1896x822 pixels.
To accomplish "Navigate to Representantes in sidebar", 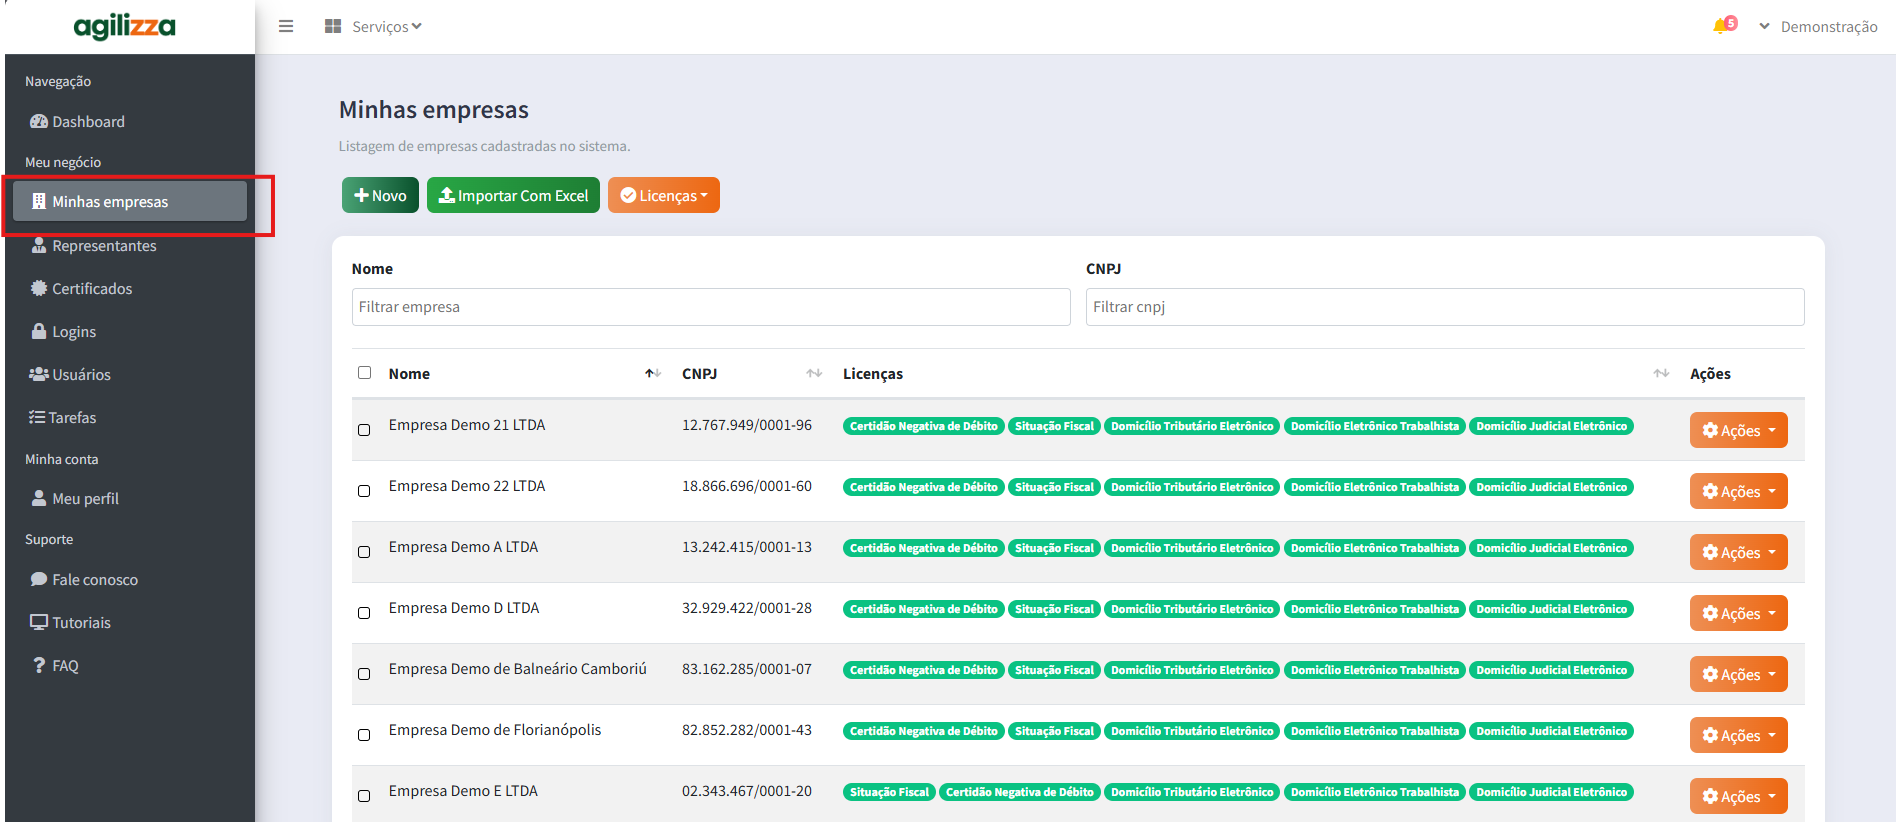I will pyautogui.click(x=104, y=246).
